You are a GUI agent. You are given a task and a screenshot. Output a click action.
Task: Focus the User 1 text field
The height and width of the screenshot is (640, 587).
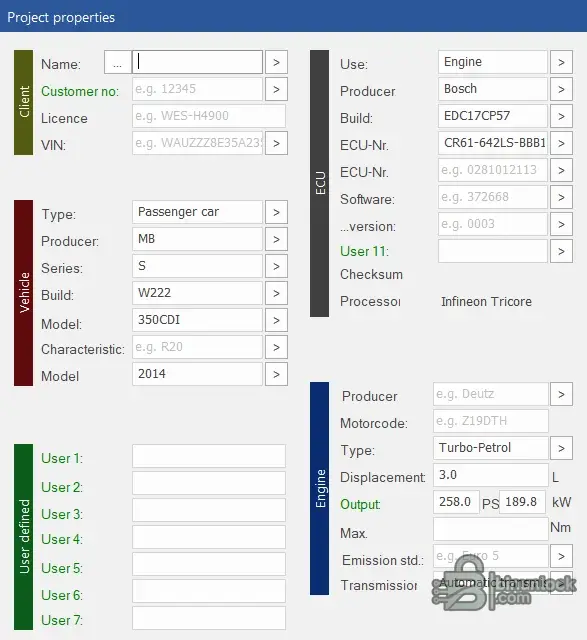pyautogui.click(x=209, y=456)
